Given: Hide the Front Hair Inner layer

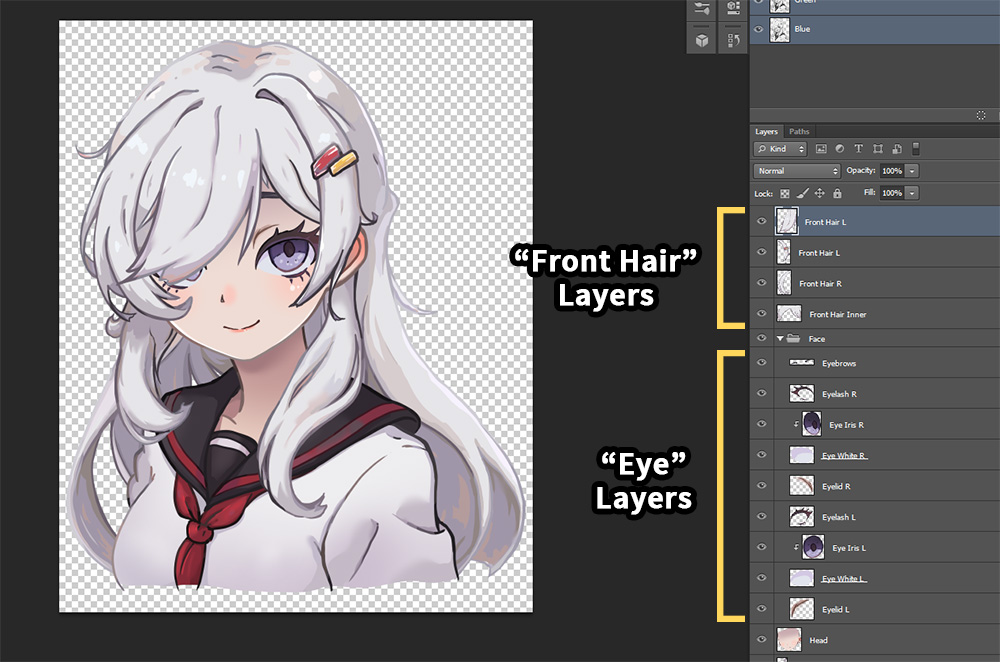Looking at the screenshot, I should coord(761,313).
